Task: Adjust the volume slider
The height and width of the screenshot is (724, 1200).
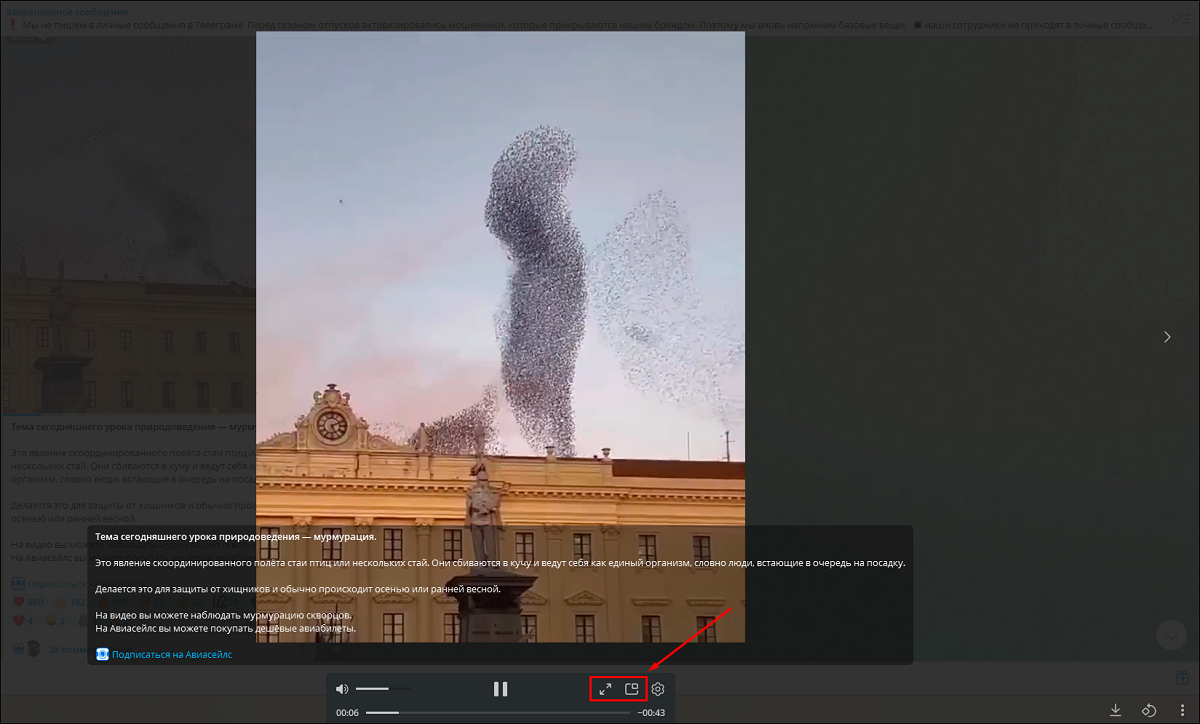Action: (x=382, y=689)
